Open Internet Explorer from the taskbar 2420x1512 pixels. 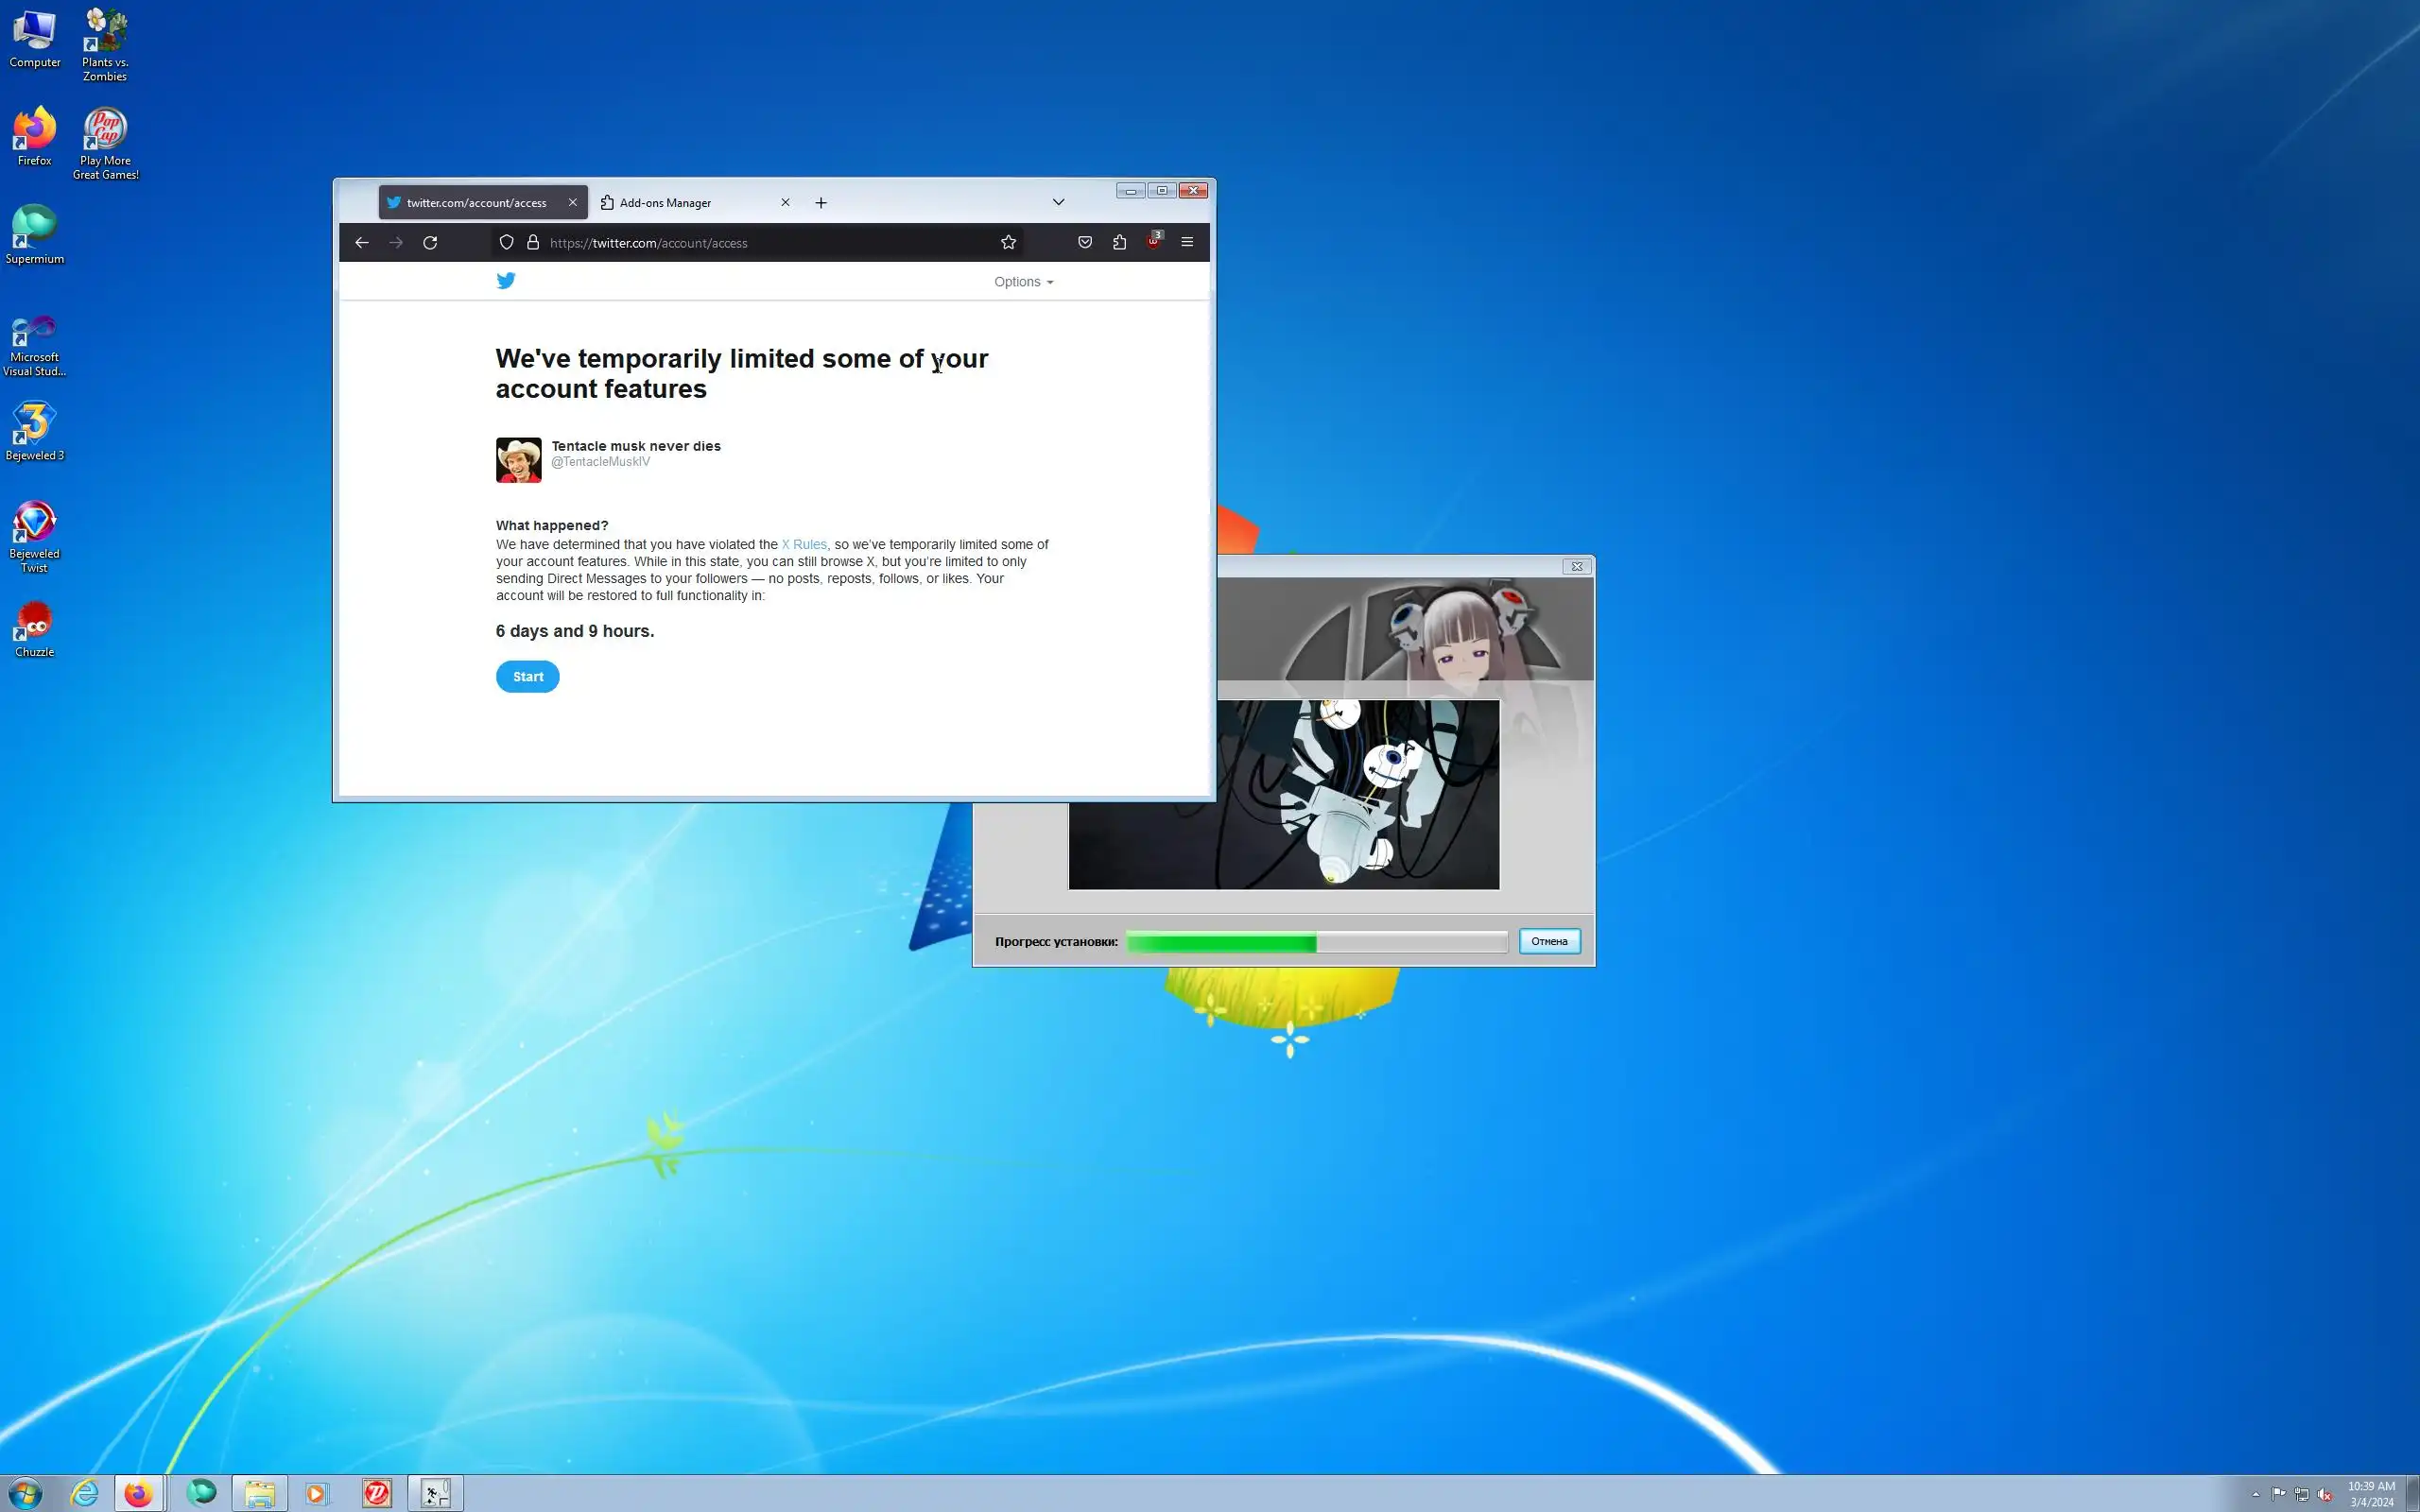(x=85, y=1493)
